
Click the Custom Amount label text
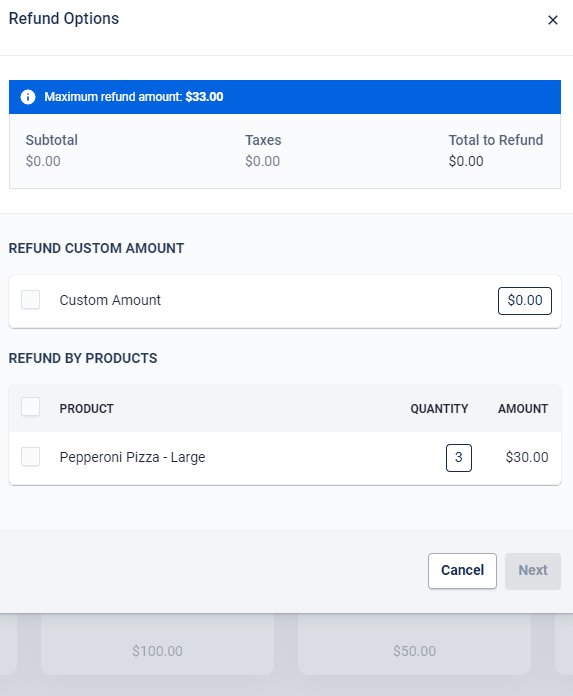[110, 300]
